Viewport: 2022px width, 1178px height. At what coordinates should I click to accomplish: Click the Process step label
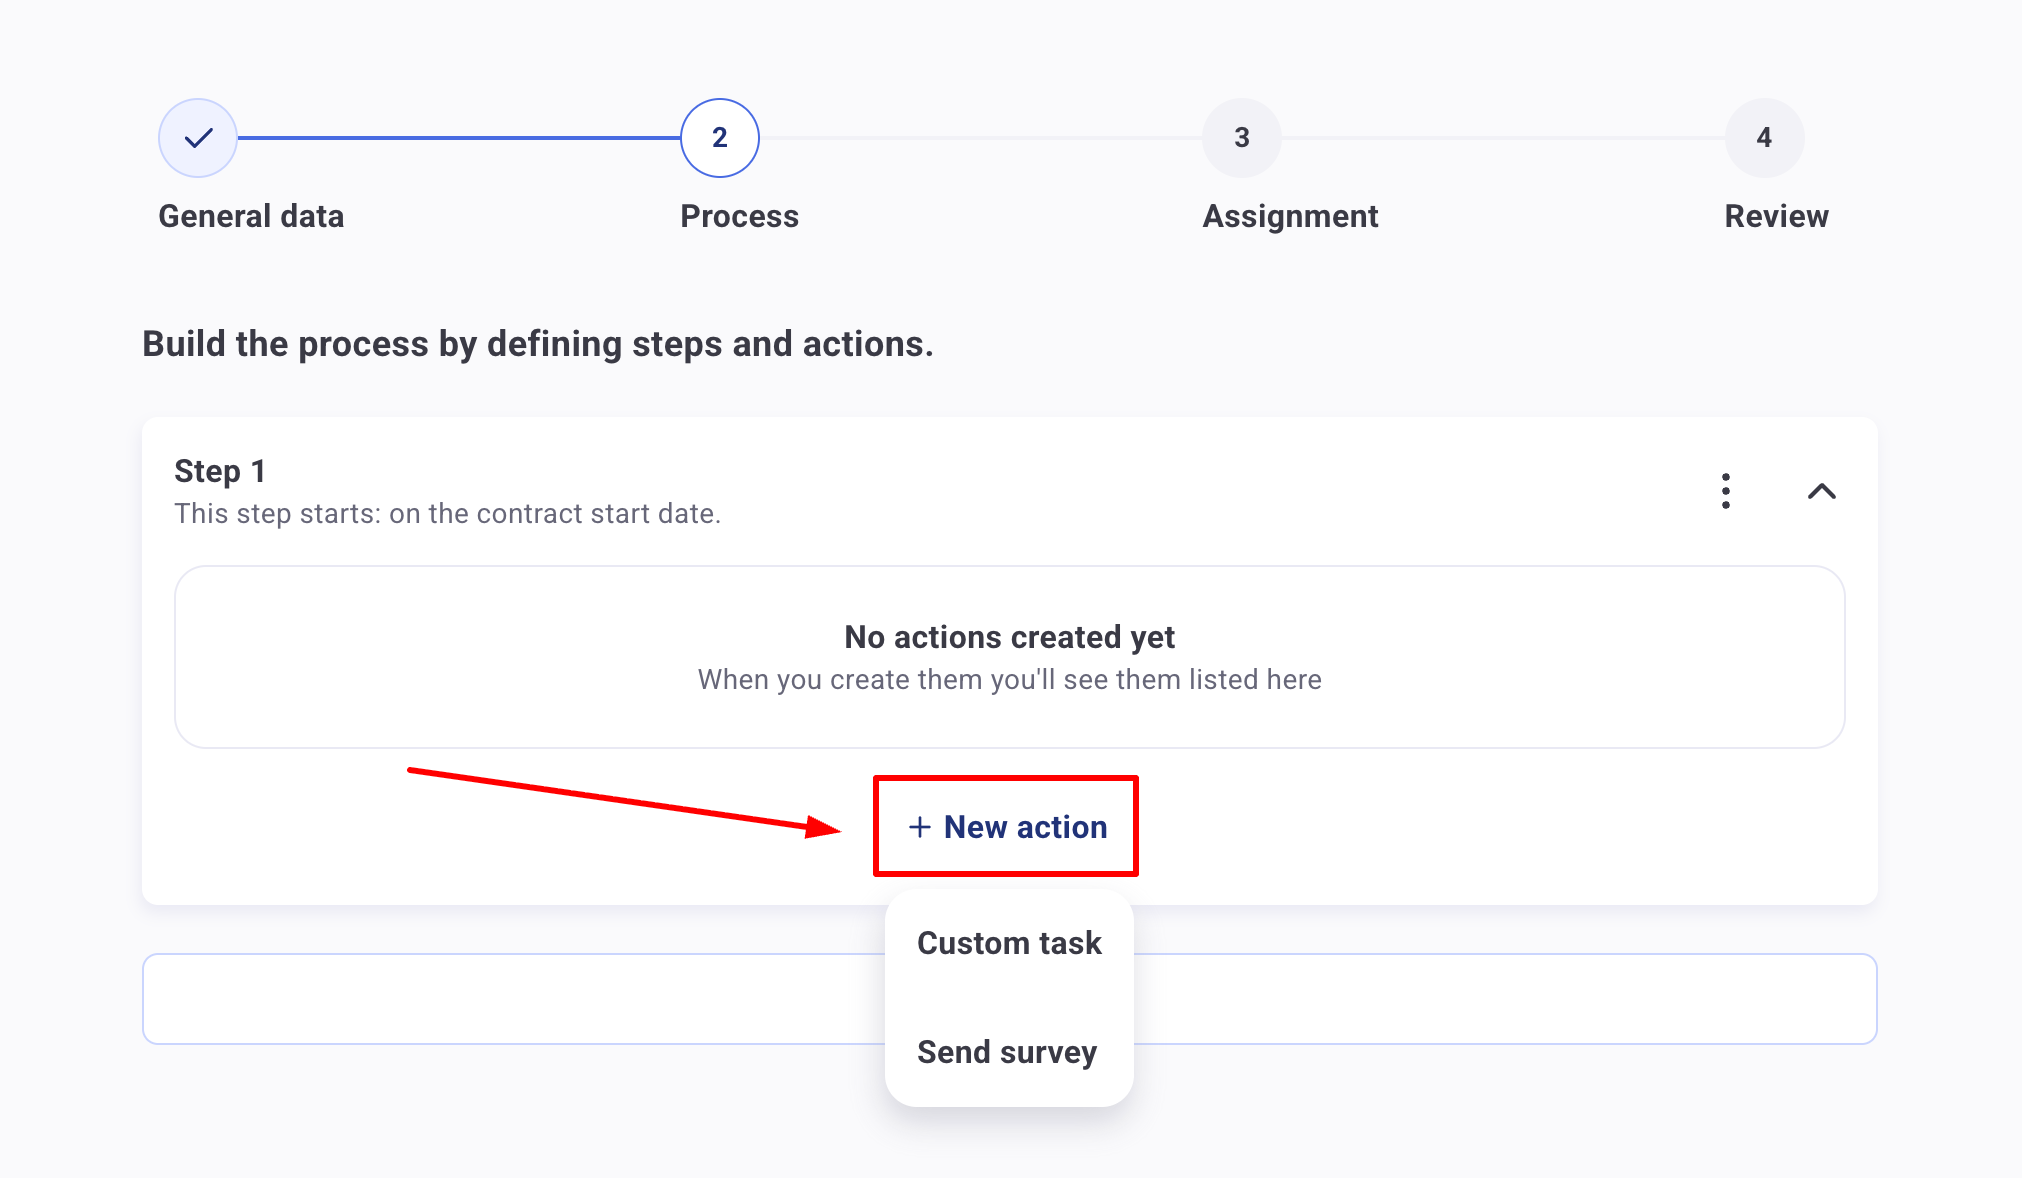[739, 216]
